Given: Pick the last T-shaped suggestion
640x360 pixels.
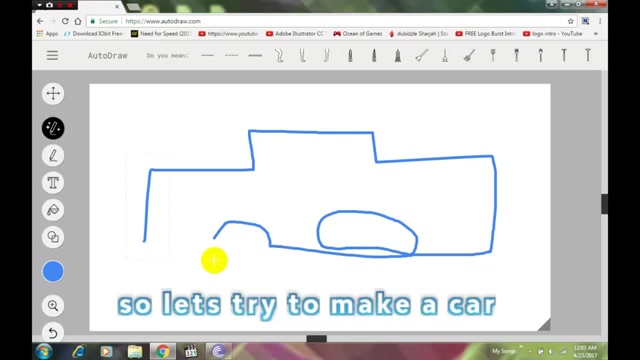Looking at the screenshot, I should tap(588, 55).
